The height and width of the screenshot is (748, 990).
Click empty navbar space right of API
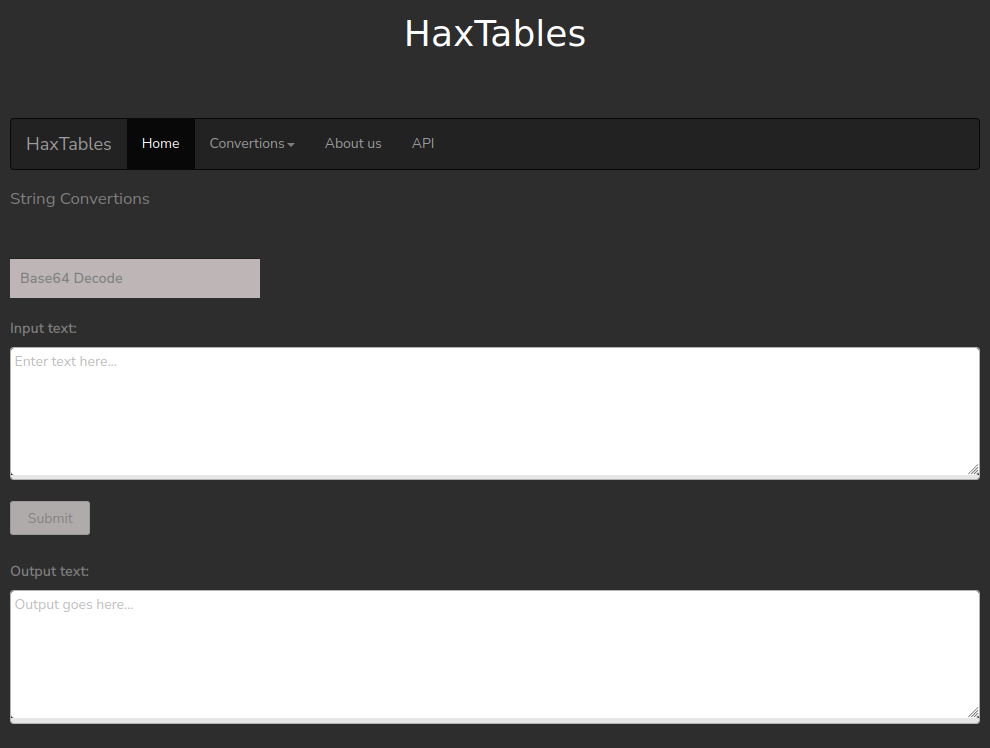tap(700, 144)
